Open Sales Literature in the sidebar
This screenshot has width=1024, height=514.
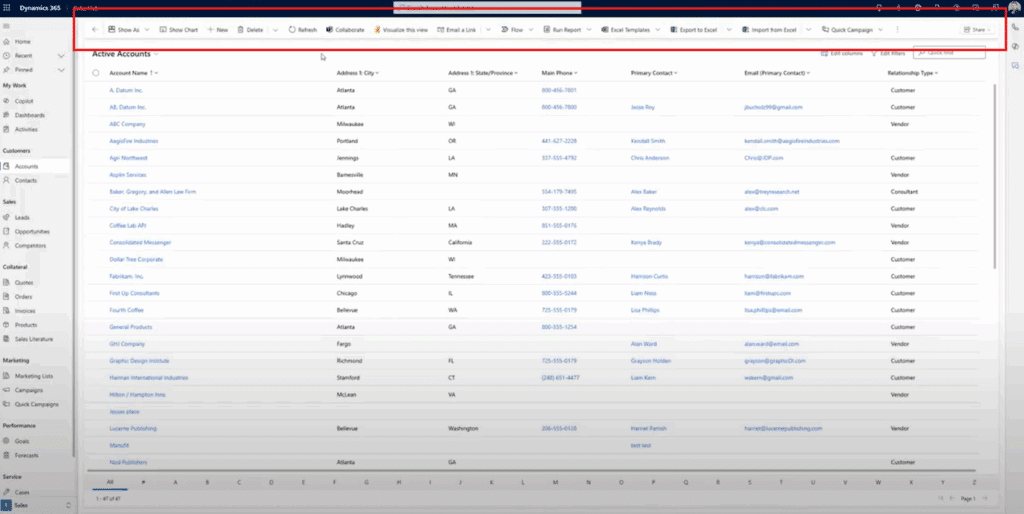point(34,339)
